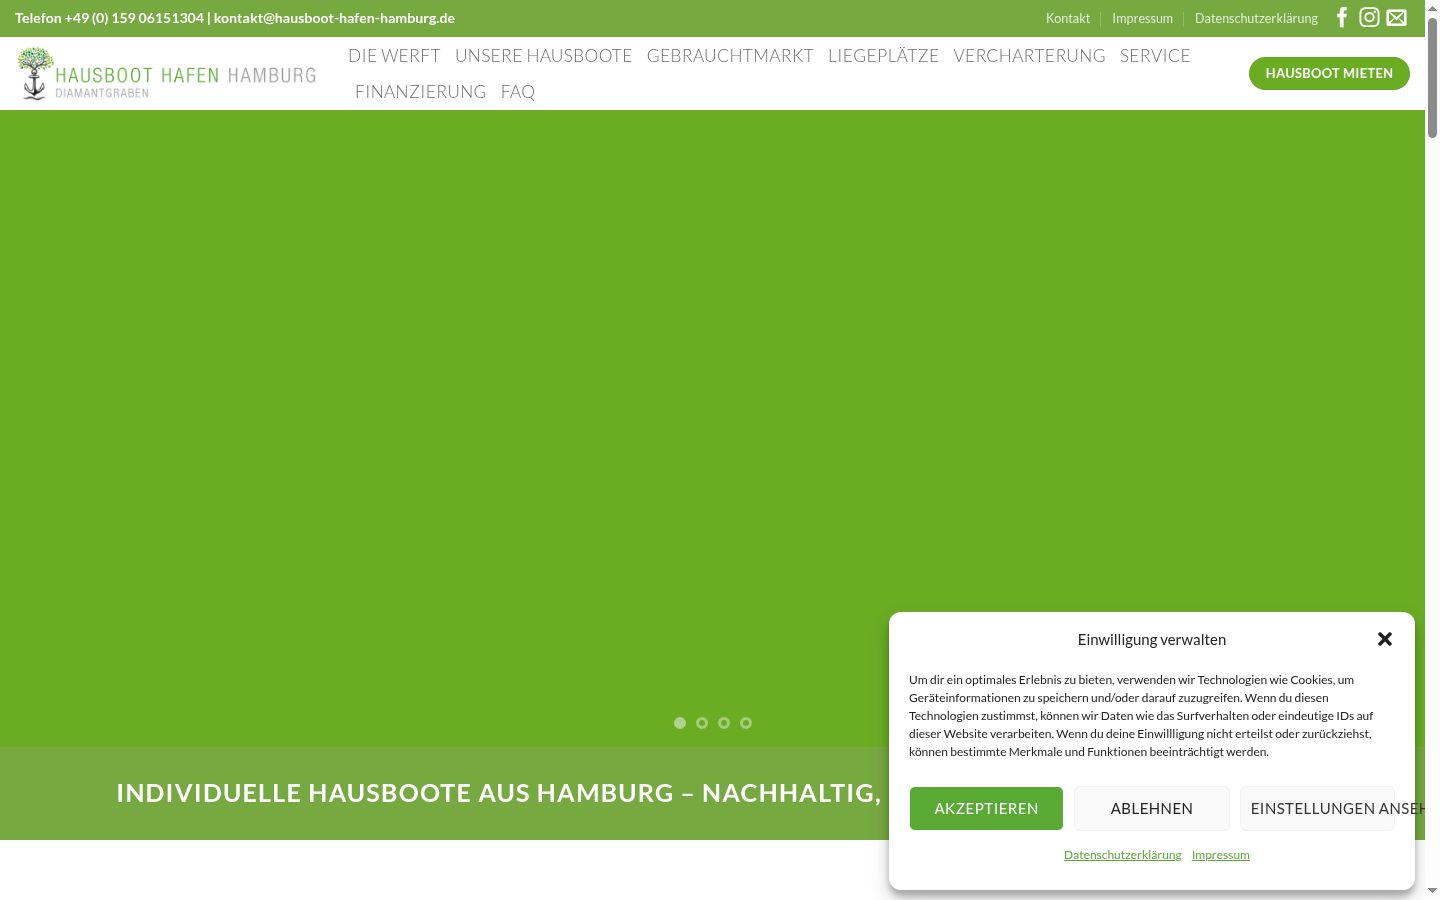Open LIEGEPLÄTZE navigation item
Viewport: 1440px width, 900px height.
coord(883,56)
